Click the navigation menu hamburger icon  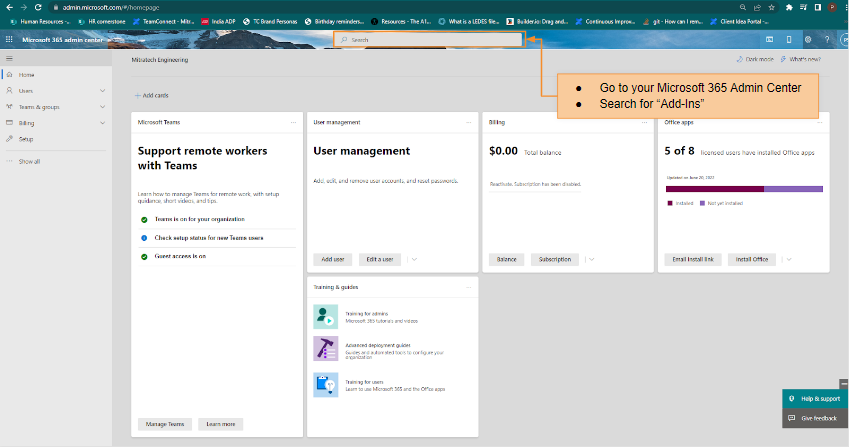(9, 58)
